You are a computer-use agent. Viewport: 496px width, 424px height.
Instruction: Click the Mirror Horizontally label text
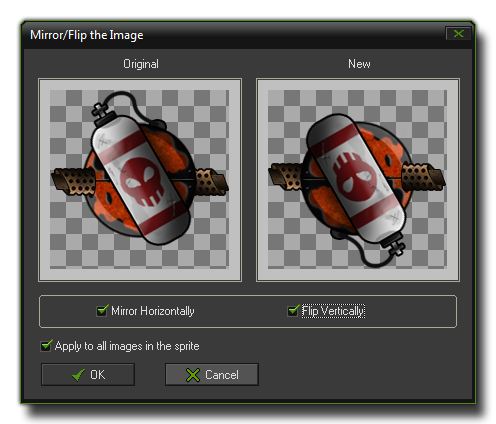click(x=153, y=311)
